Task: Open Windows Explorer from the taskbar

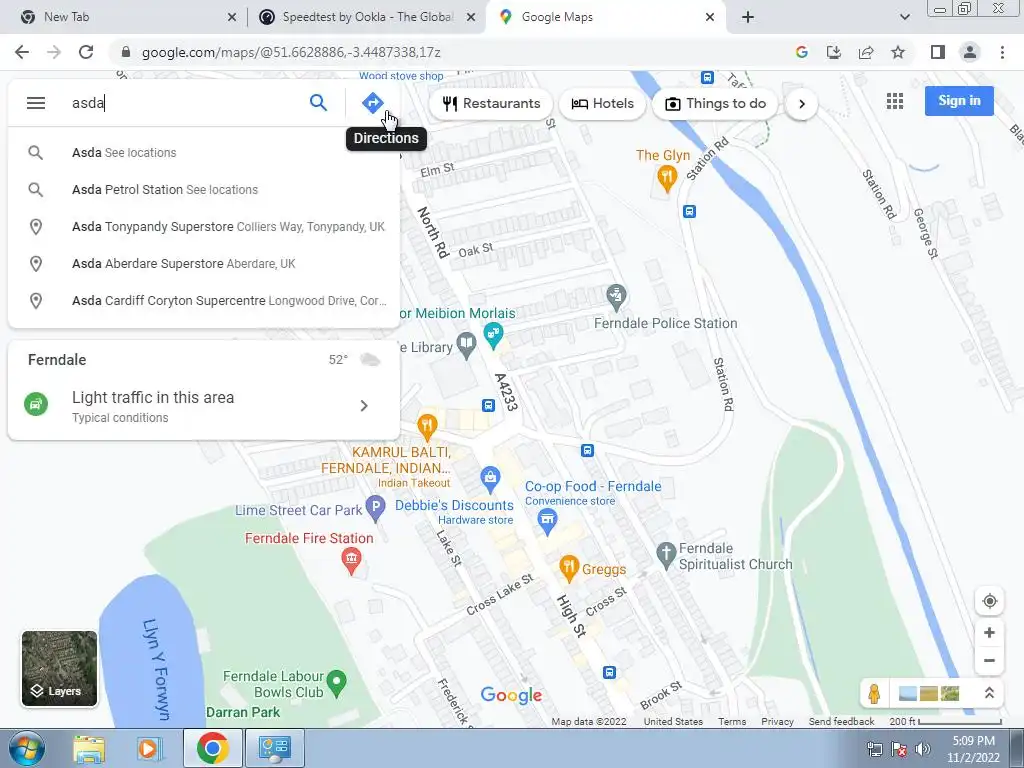Action: tap(88, 749)
